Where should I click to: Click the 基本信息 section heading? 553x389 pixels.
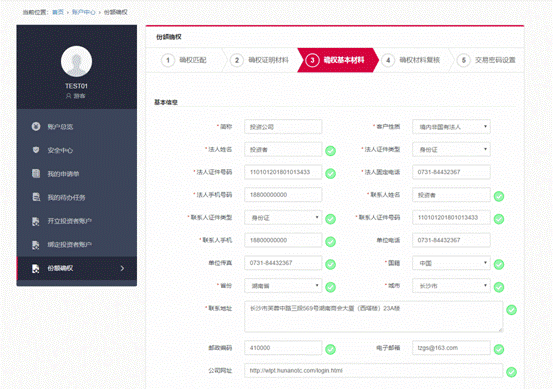click(166, 102)
